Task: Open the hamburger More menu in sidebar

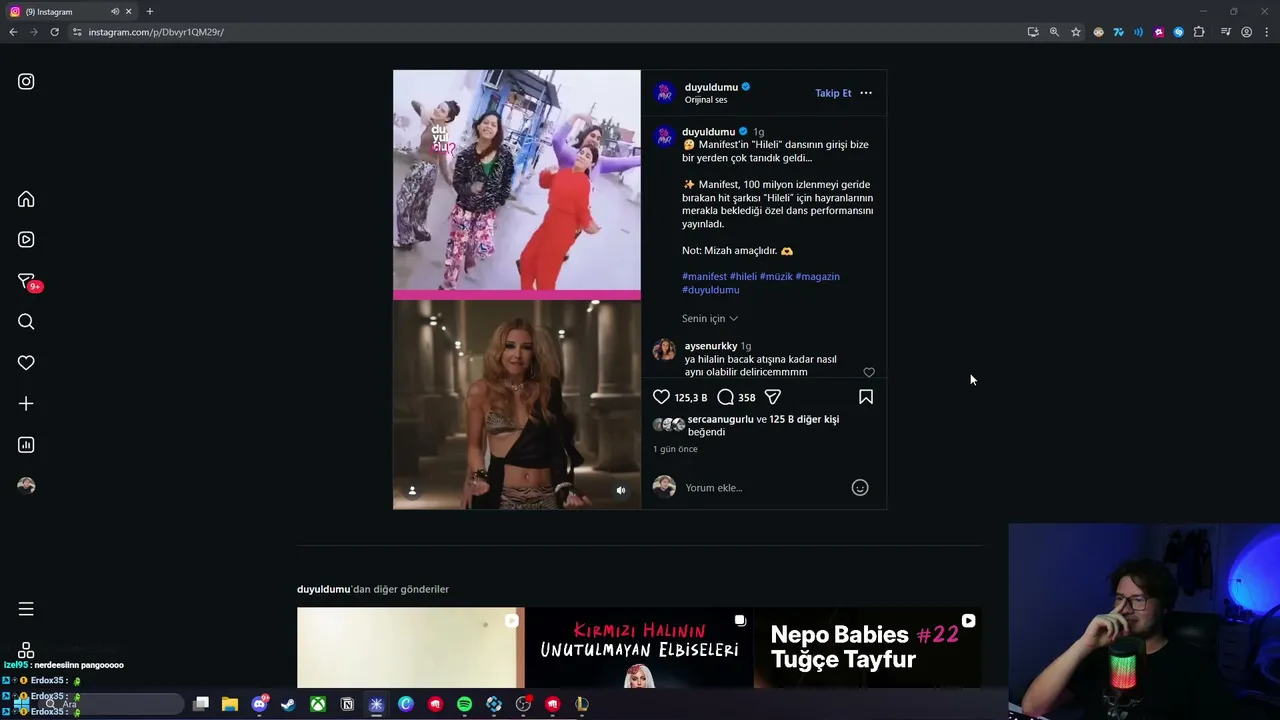Action: tap(26, 609)
